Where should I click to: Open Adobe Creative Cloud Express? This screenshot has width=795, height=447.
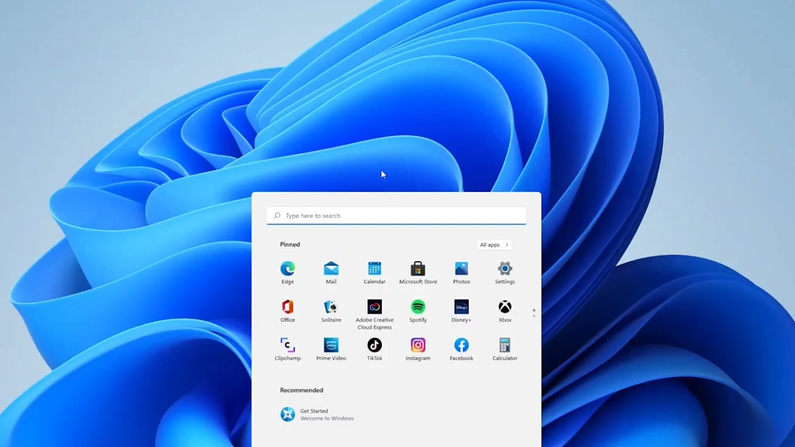tap(374, 308)
